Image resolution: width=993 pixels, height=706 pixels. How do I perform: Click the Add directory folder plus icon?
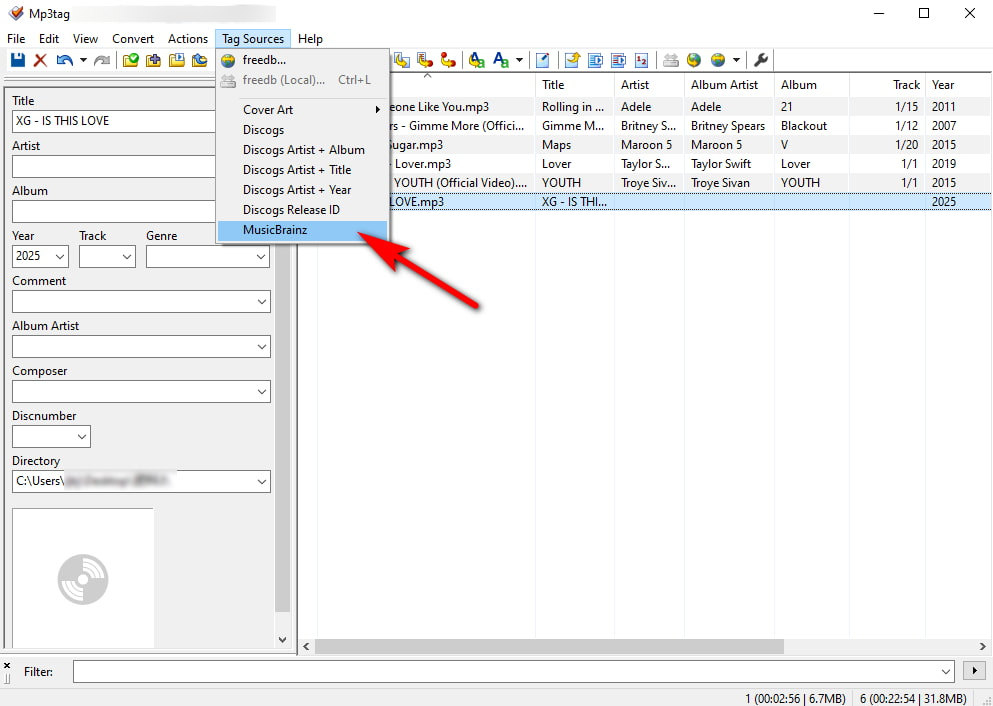153,61
